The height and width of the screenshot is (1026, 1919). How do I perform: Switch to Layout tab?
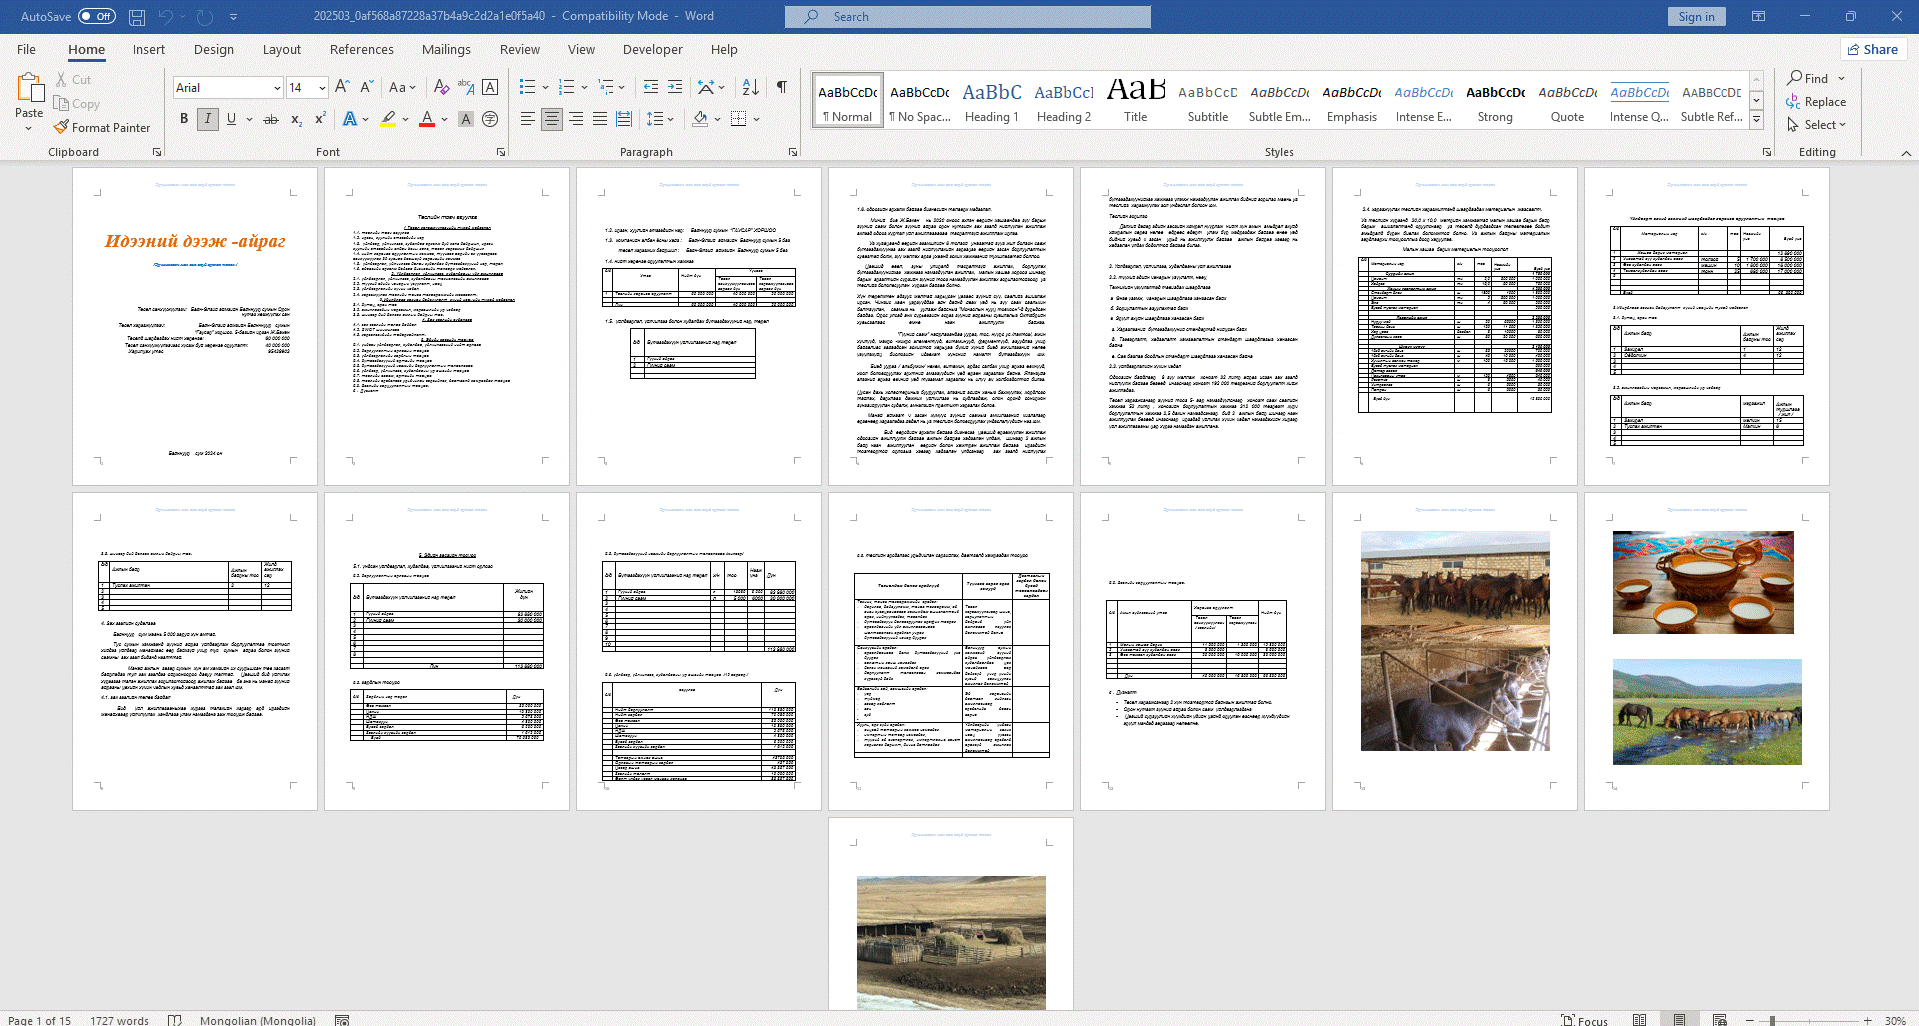(x=282, y=49)
